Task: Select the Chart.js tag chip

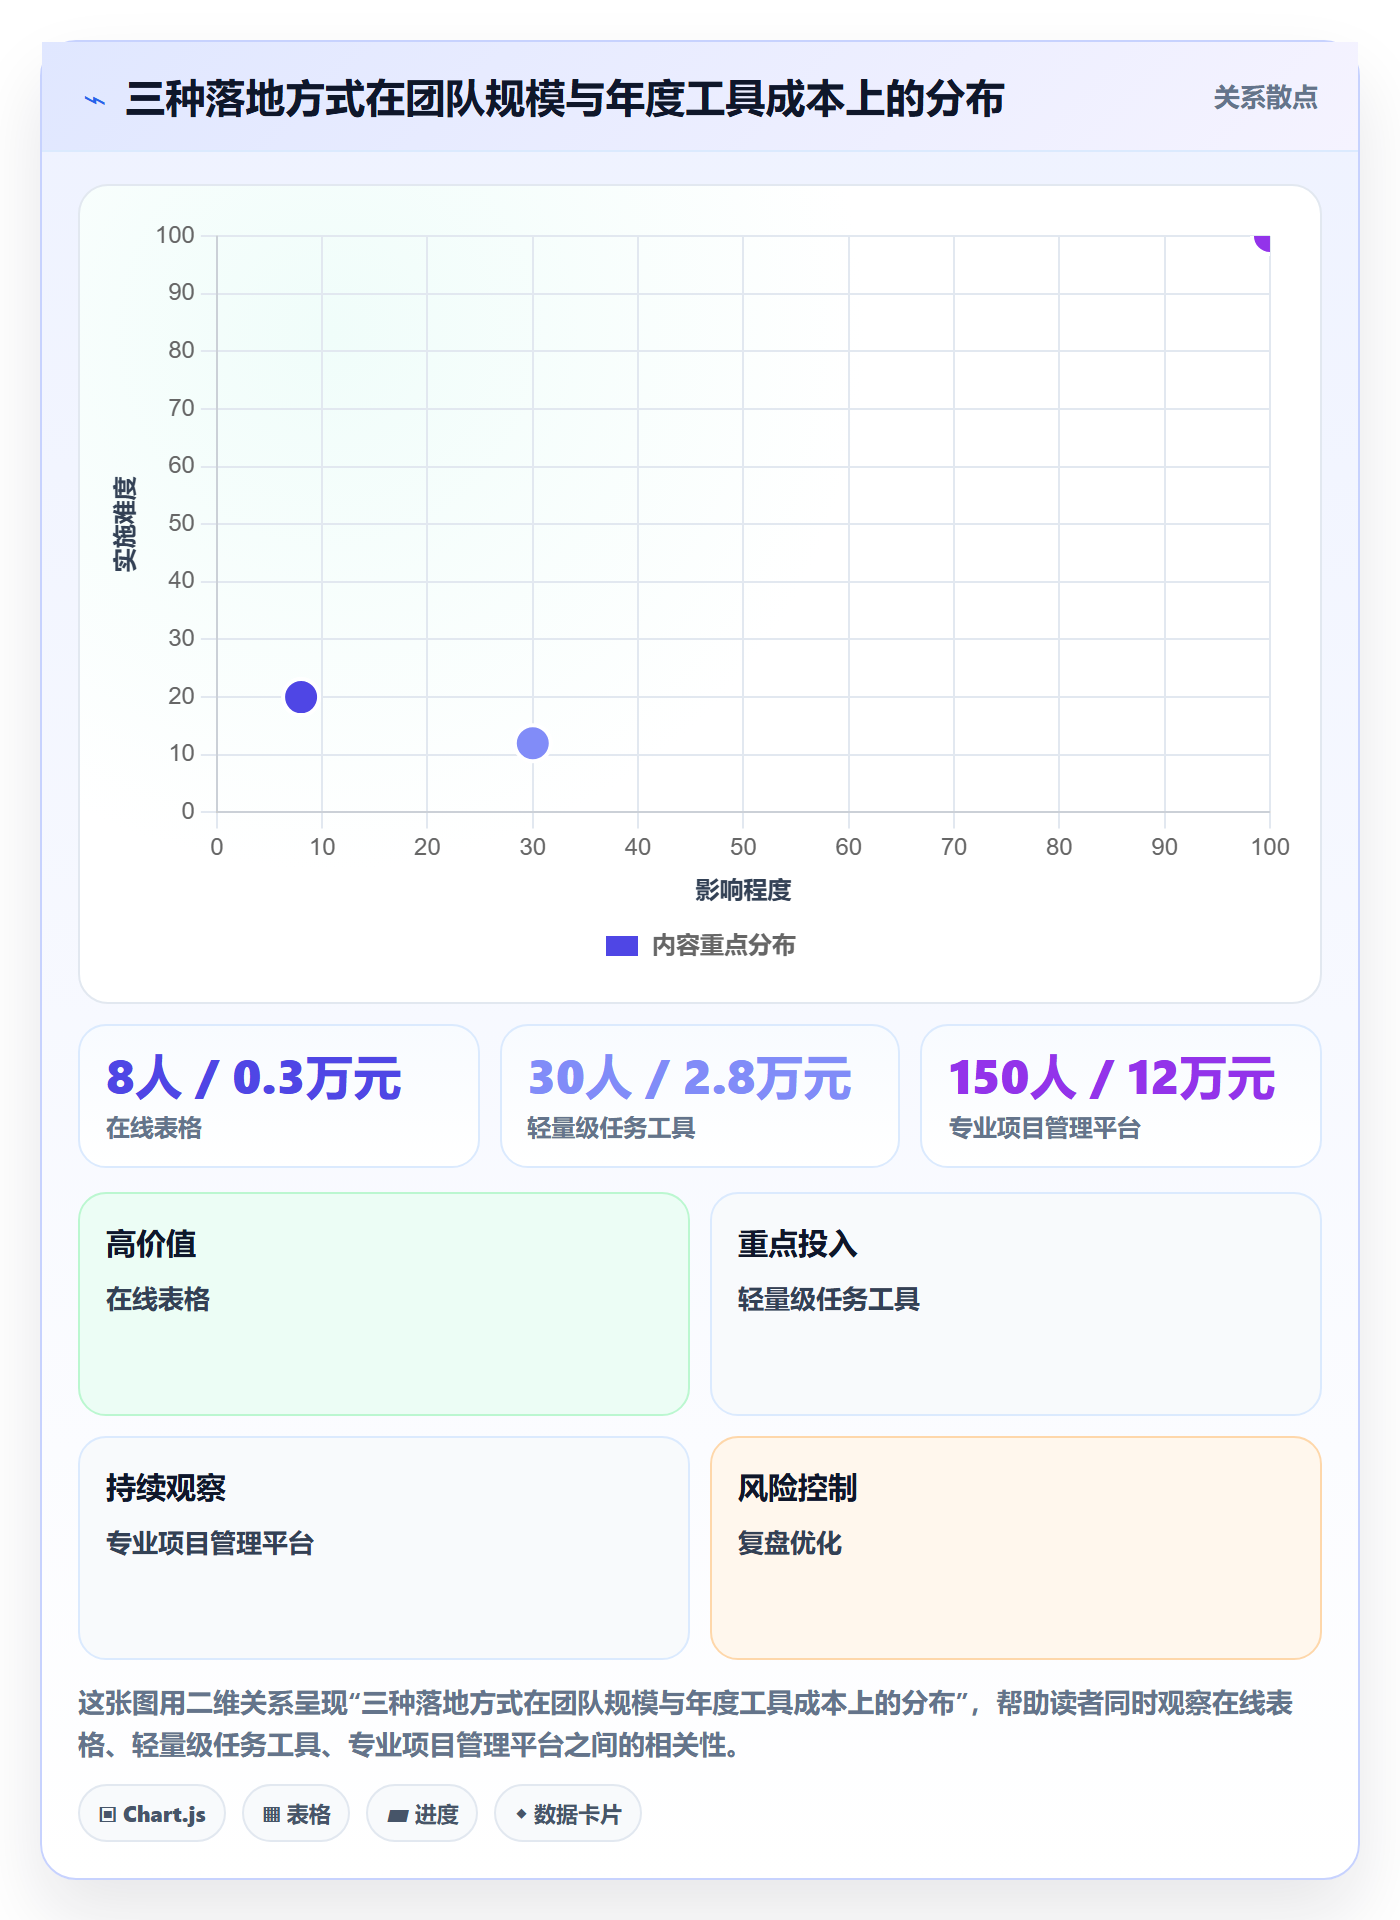Action: coord(152,1814)
